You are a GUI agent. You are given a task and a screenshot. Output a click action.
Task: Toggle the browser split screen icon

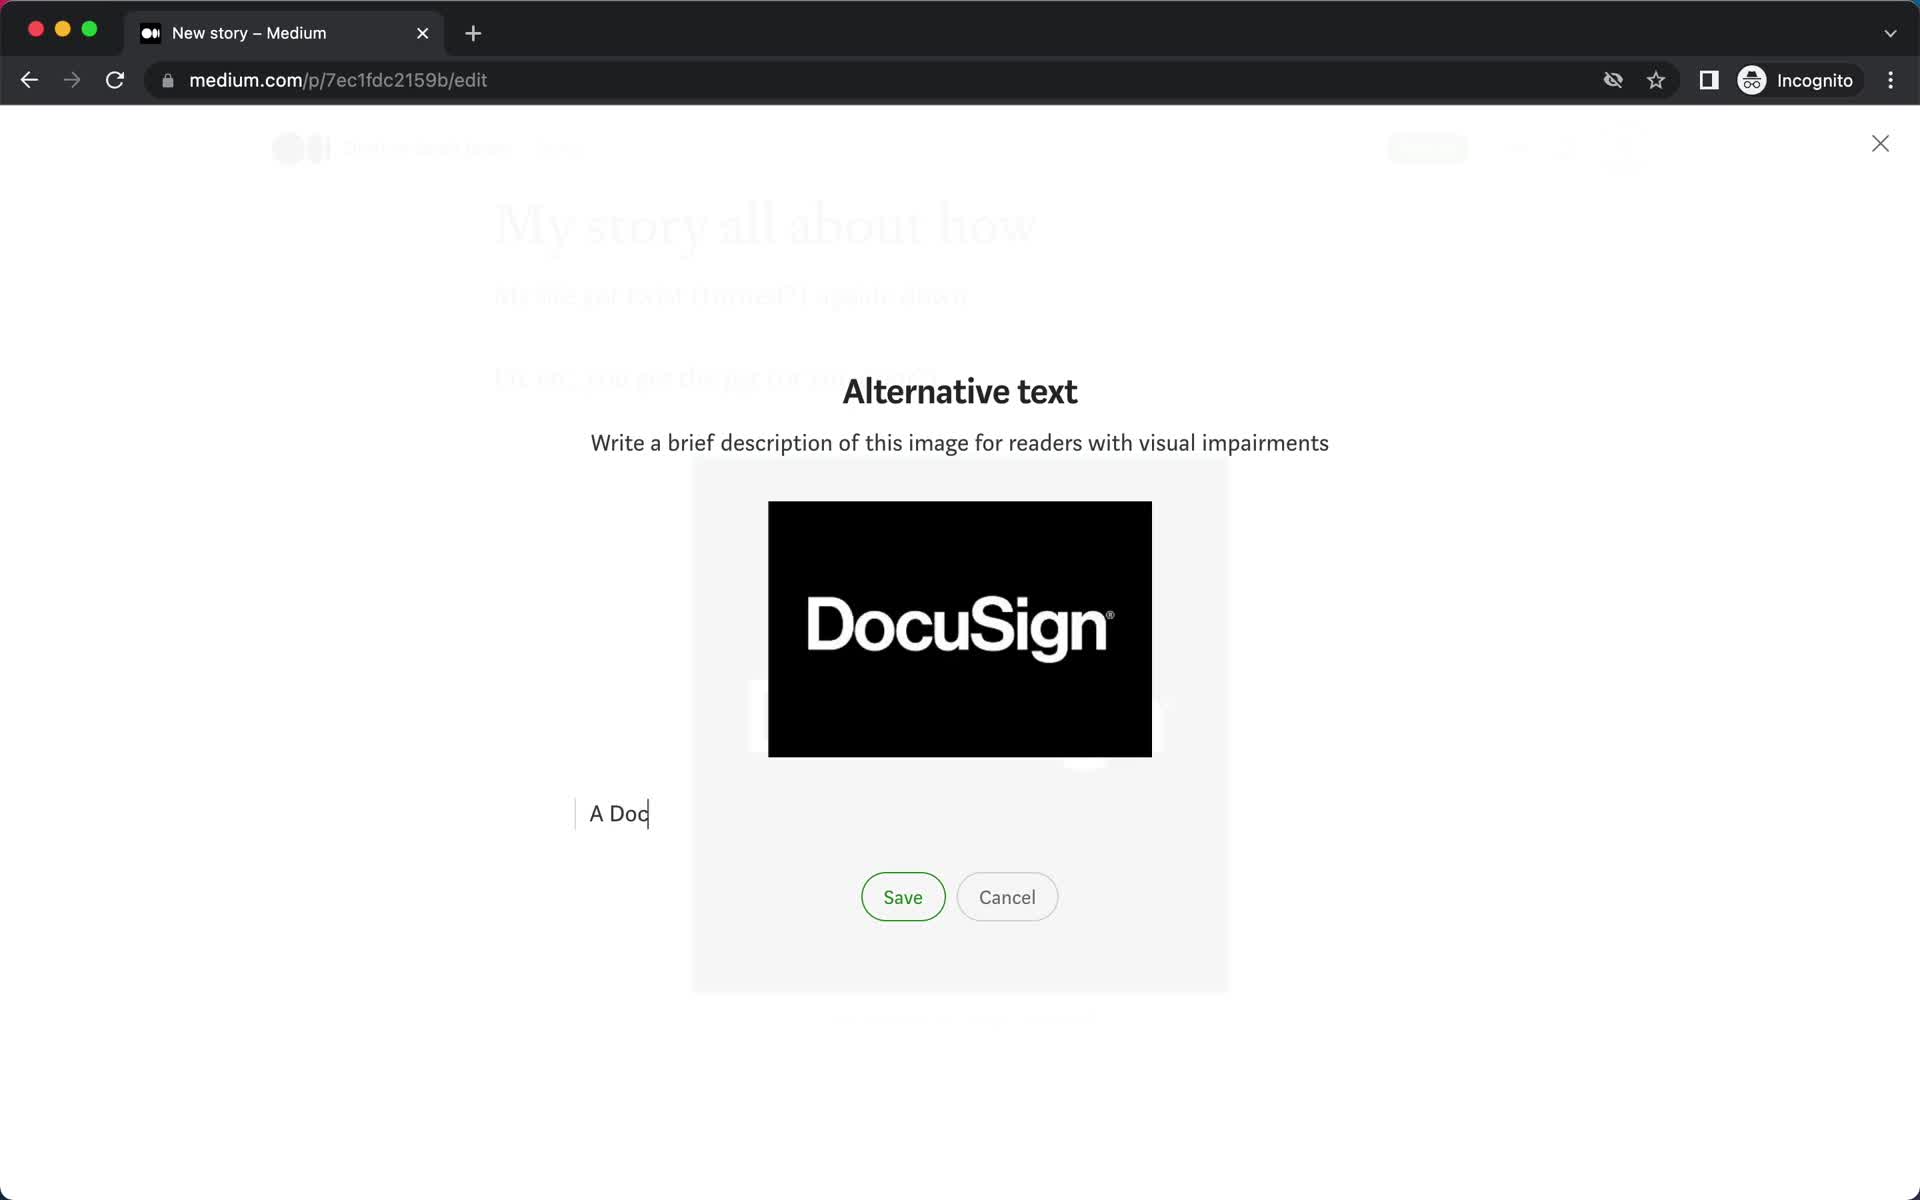tap(1707, 80)
